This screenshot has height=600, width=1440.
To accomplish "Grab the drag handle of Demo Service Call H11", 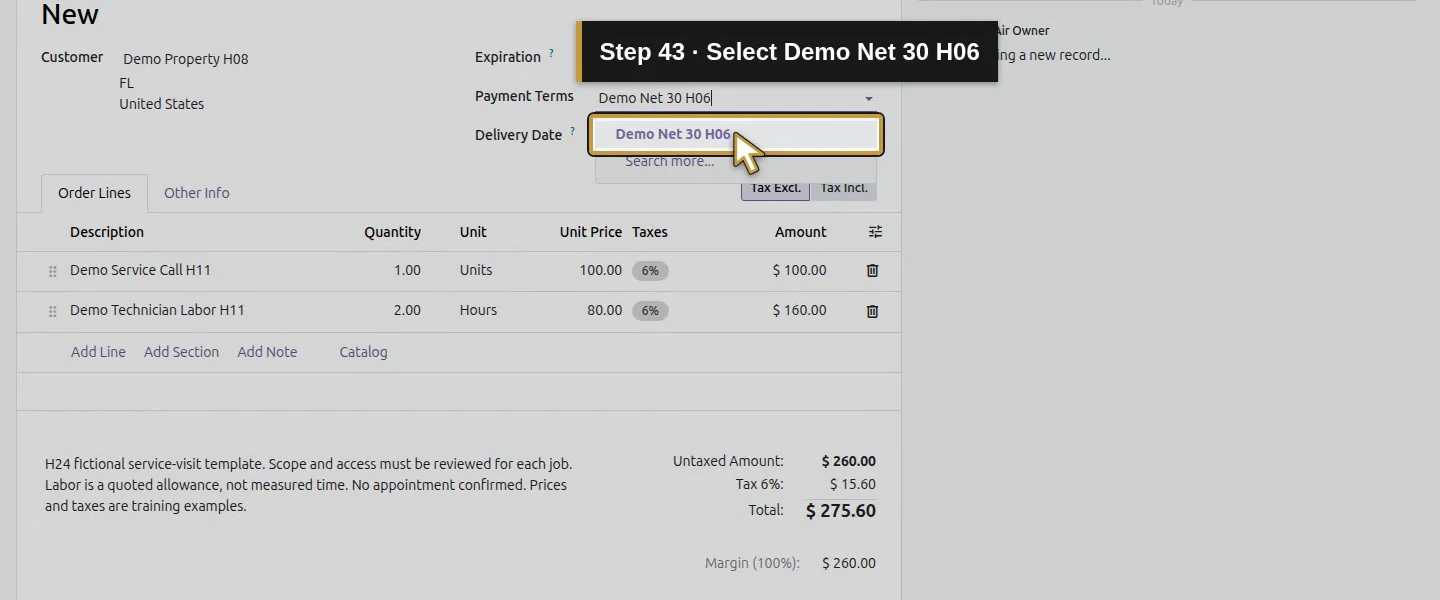I will click(53, 271).
